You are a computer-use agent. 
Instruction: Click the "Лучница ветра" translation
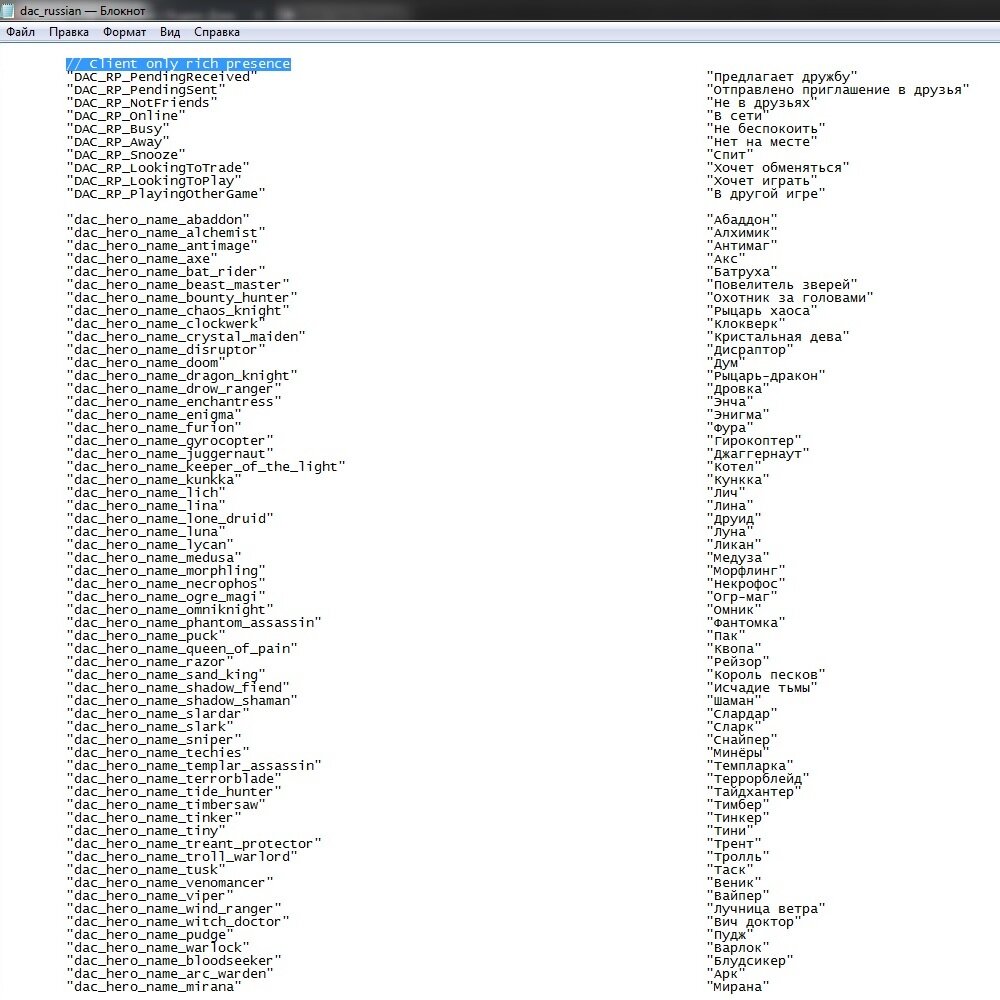(x=766, y=909)
